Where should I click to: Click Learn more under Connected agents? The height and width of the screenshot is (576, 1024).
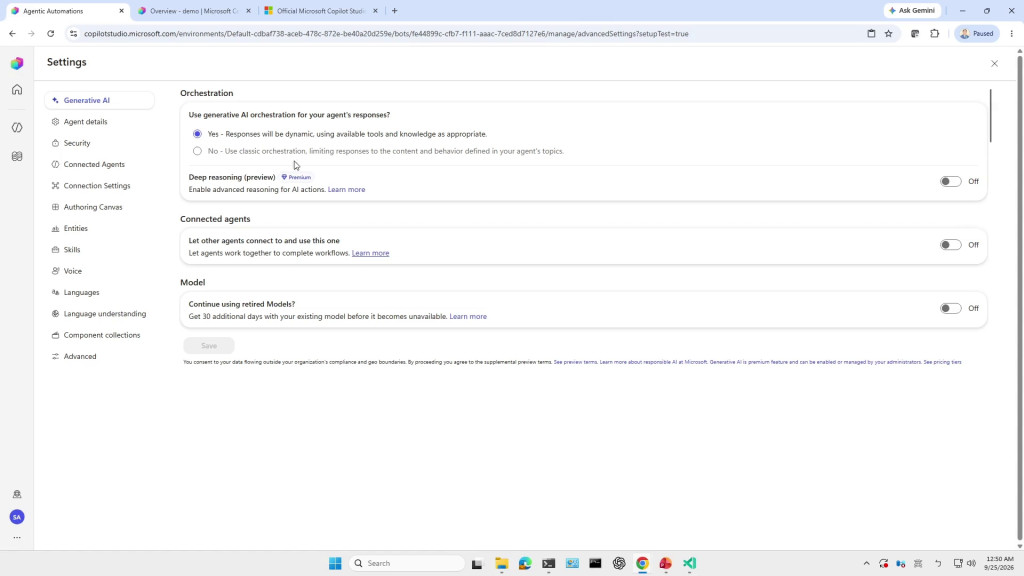tap(370, 253)
